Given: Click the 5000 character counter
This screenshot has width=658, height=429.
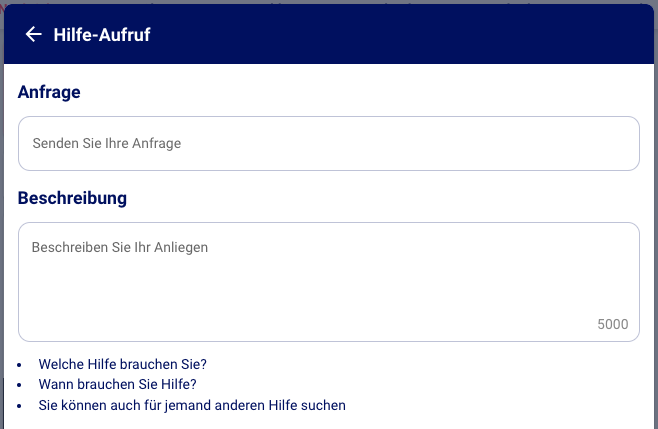Looking at the screenshot, I should (612, 324).
